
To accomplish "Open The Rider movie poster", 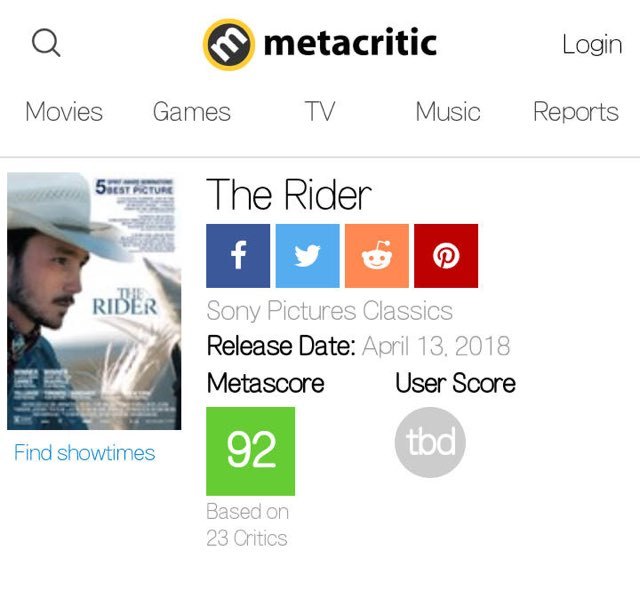I will pos(94,301).
